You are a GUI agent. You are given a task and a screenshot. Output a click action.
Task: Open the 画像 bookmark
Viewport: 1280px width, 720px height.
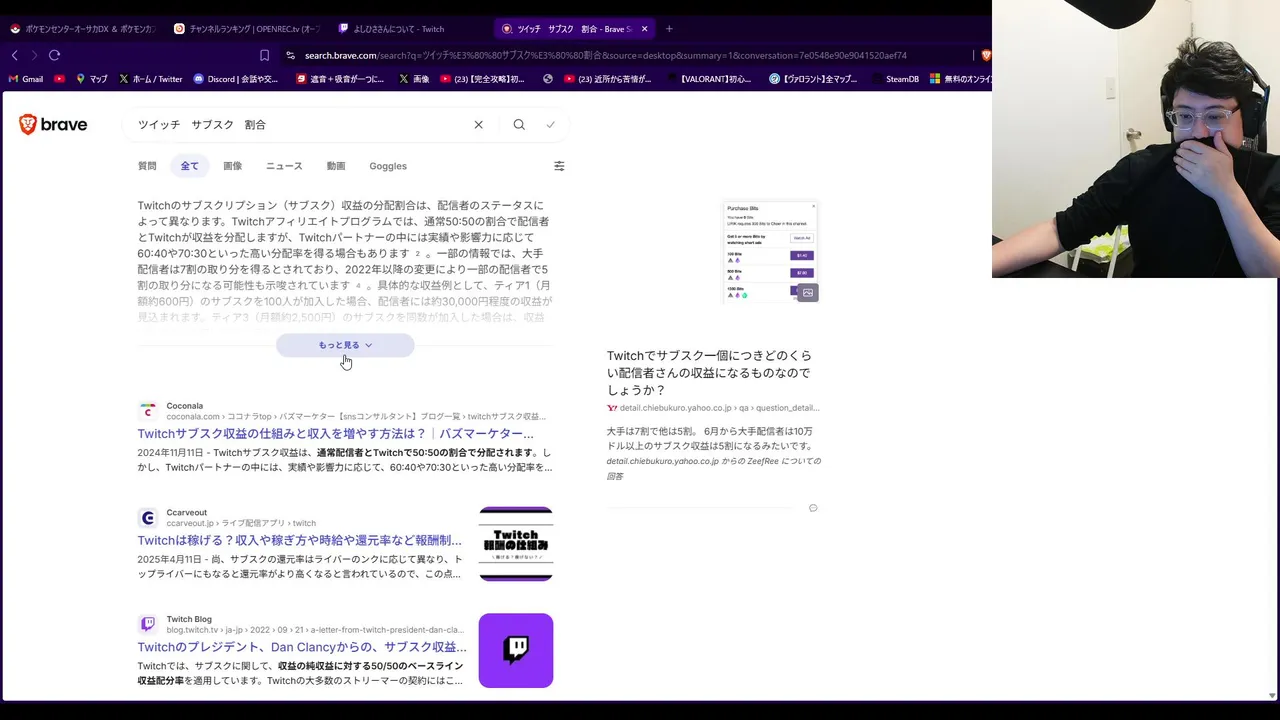pos(414,79)
